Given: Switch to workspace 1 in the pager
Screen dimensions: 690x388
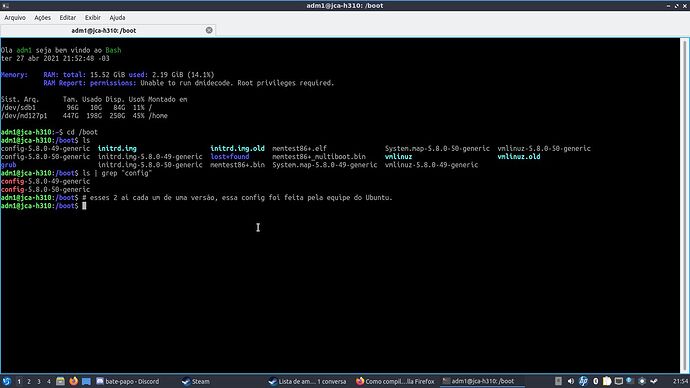Looking at the screenshot, I should pos(19,381).
